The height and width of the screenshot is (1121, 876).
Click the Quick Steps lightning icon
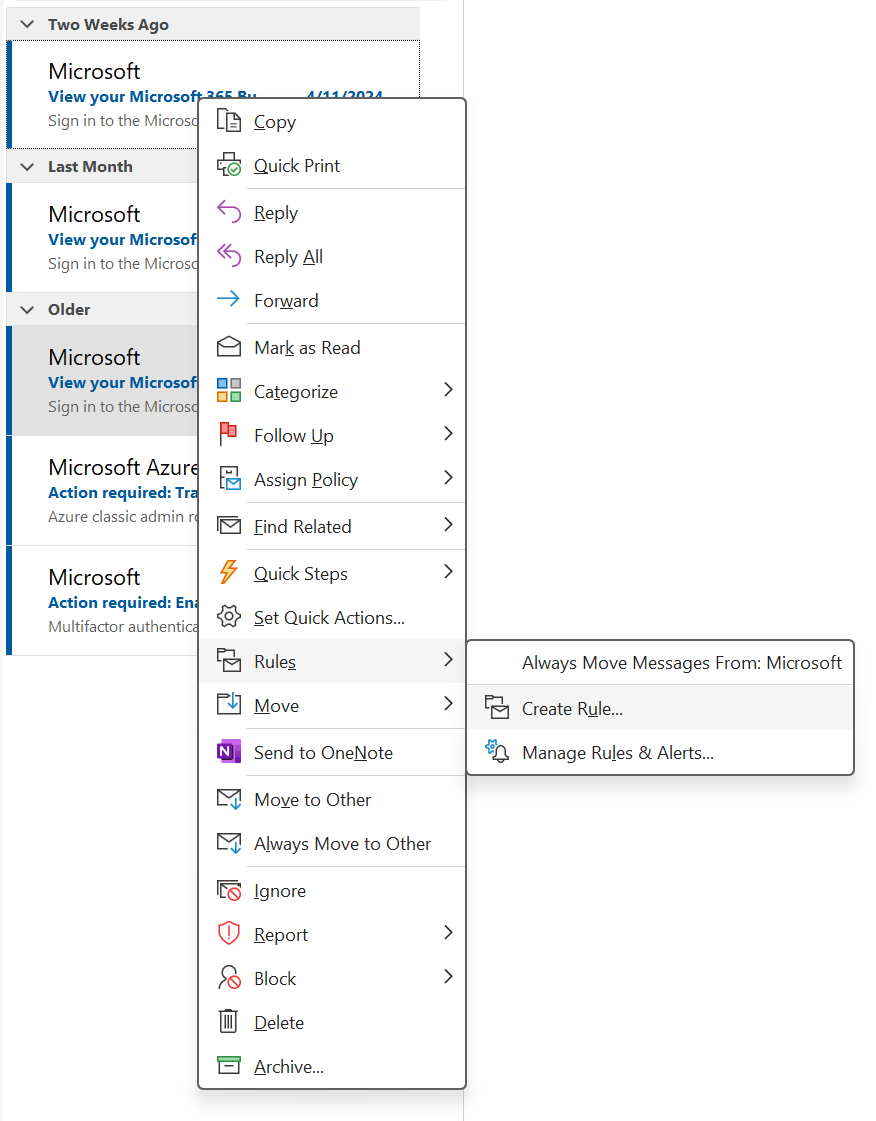229,572
